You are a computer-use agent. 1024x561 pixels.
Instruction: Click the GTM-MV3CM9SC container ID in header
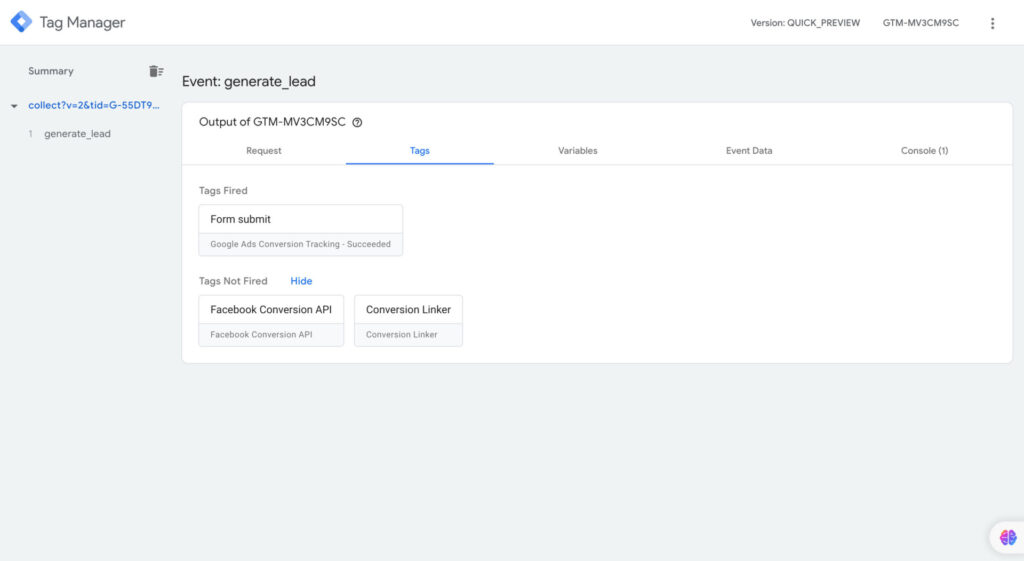(x=921, y=23)
